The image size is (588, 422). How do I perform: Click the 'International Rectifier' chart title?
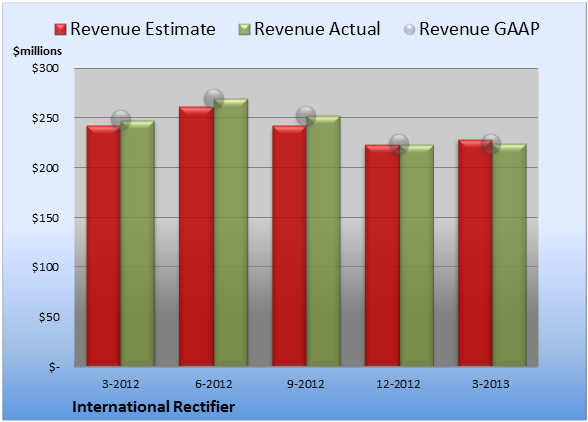153,407
